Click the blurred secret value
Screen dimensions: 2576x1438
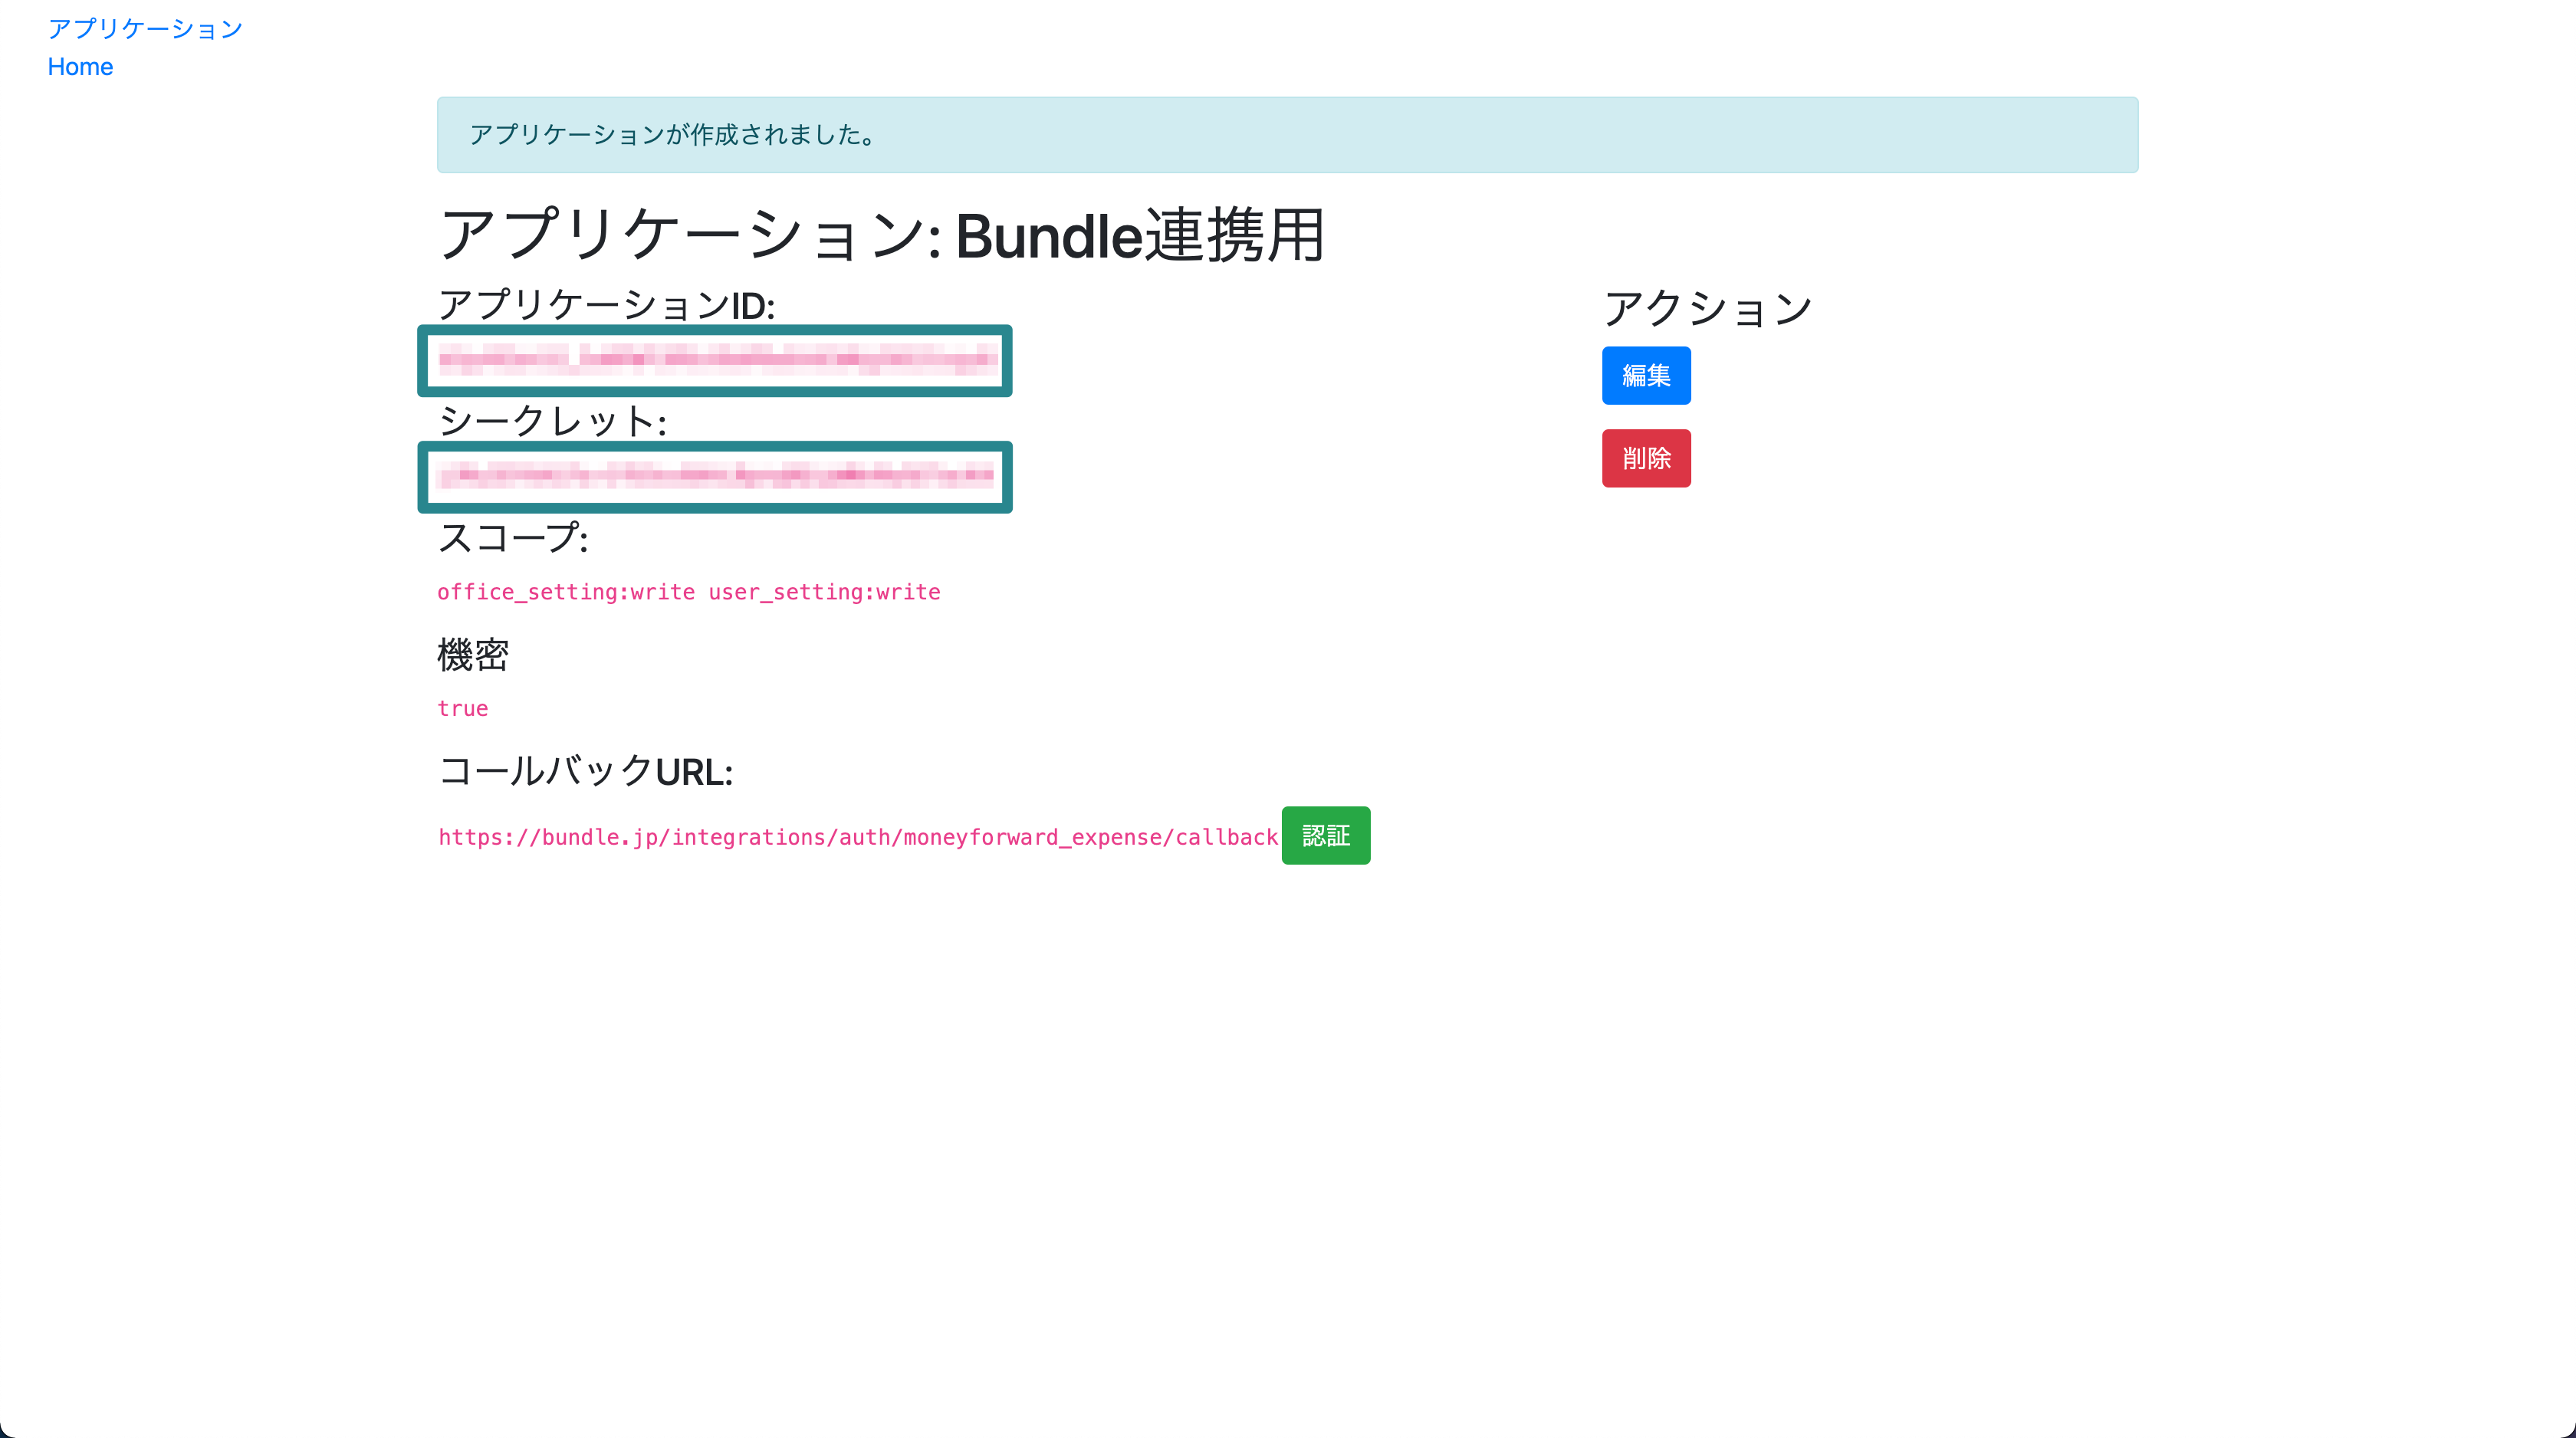click(715, 475)
